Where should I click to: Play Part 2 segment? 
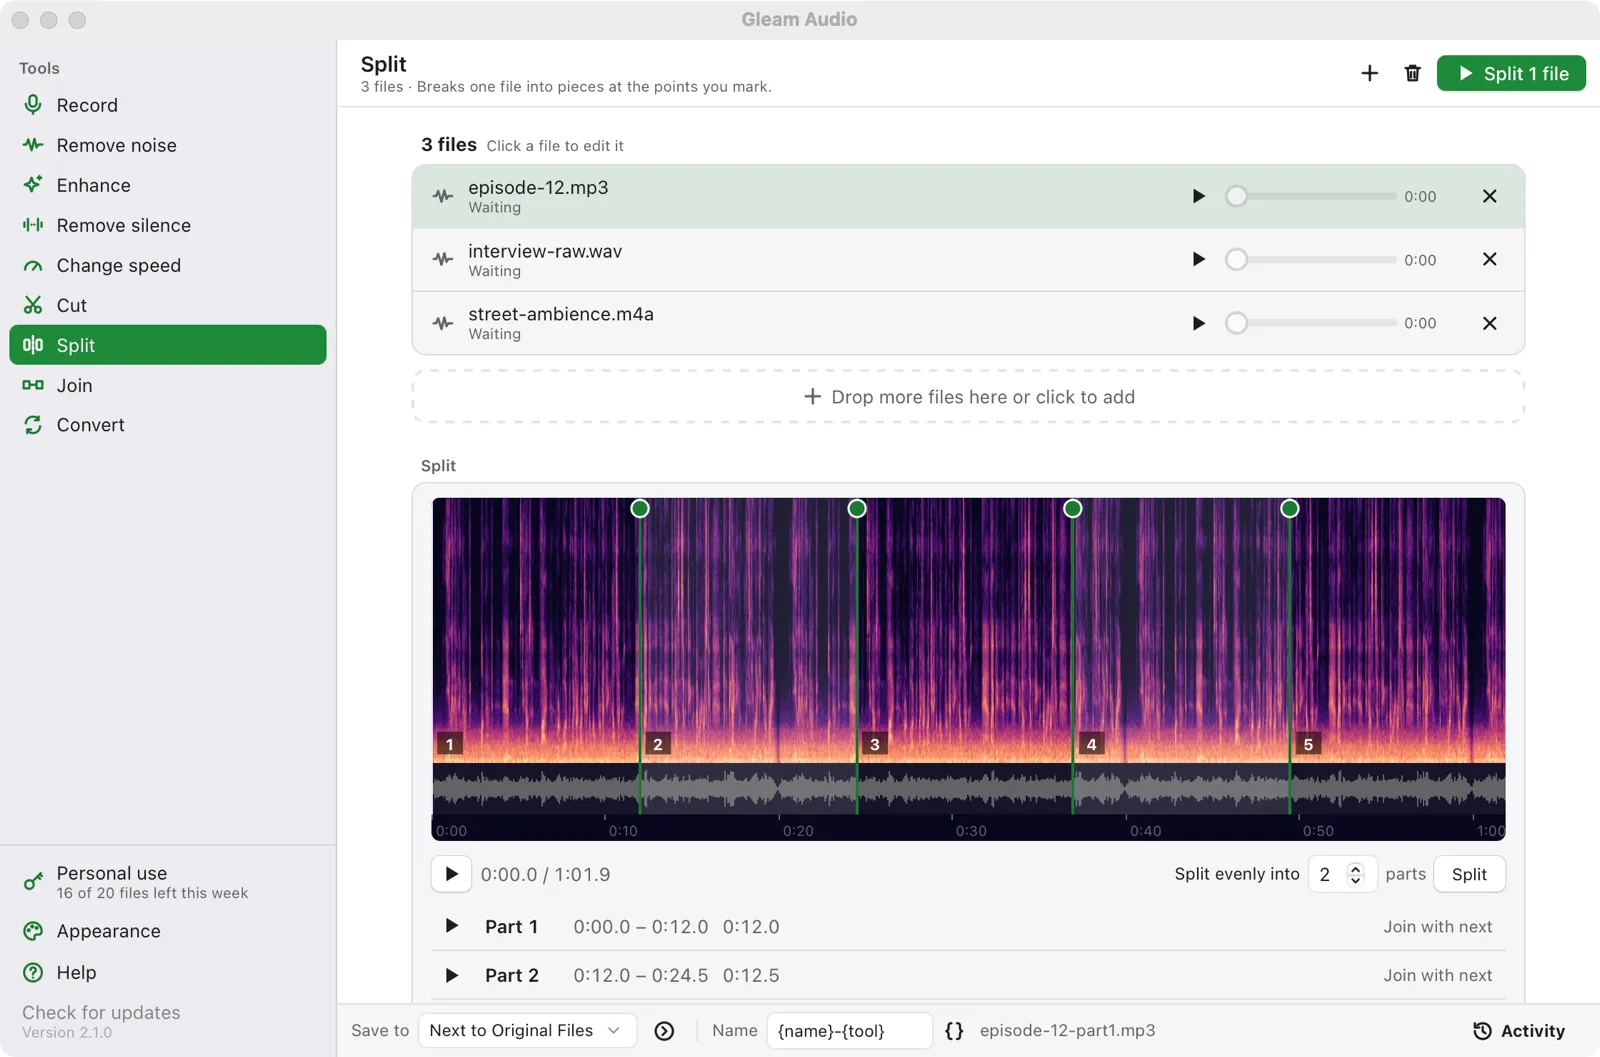tap(451, 975)
